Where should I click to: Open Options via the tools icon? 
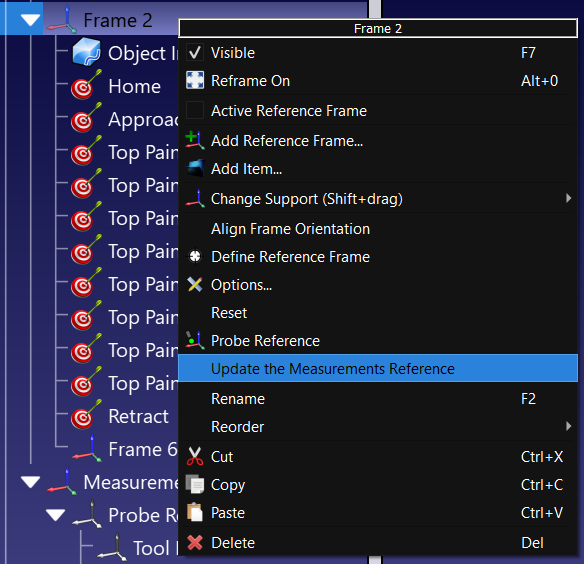pos(195,285)
